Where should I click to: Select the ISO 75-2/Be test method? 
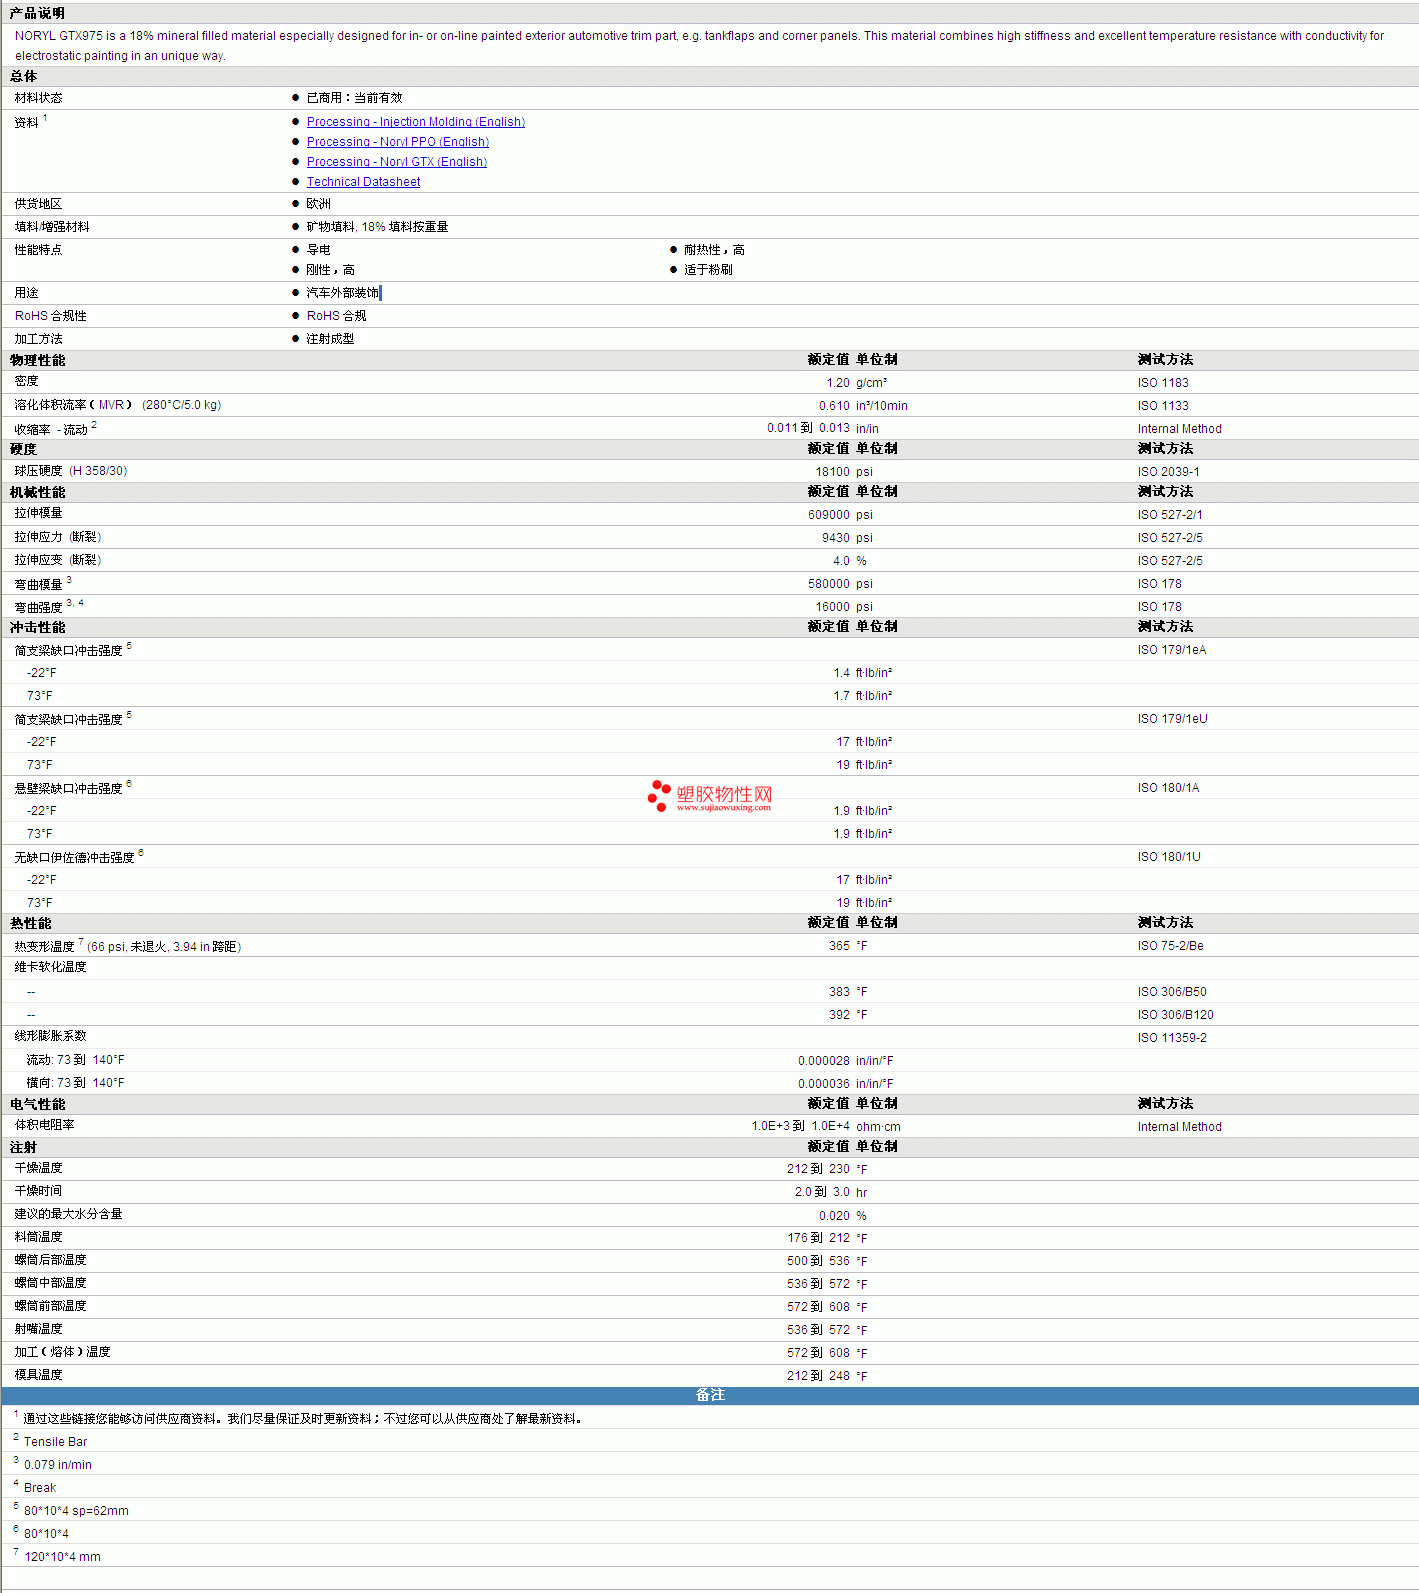point(1170,946)
